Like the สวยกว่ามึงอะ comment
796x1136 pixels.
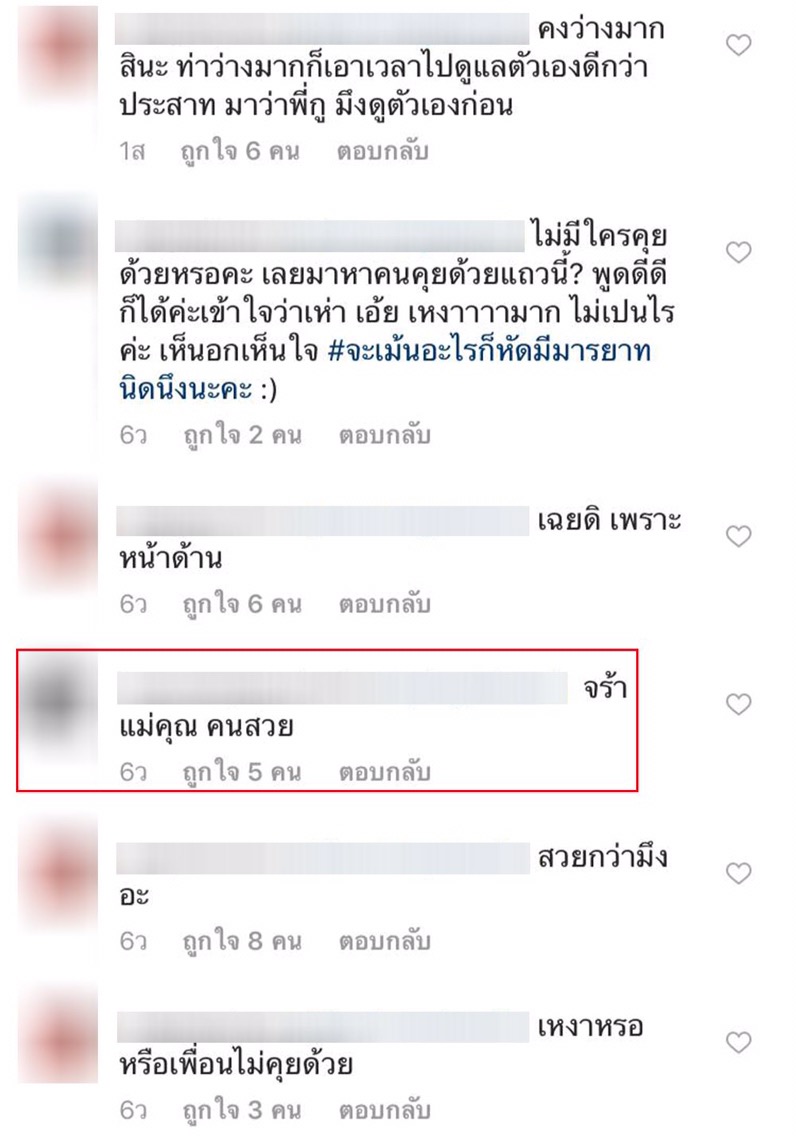tap(738, 874)
